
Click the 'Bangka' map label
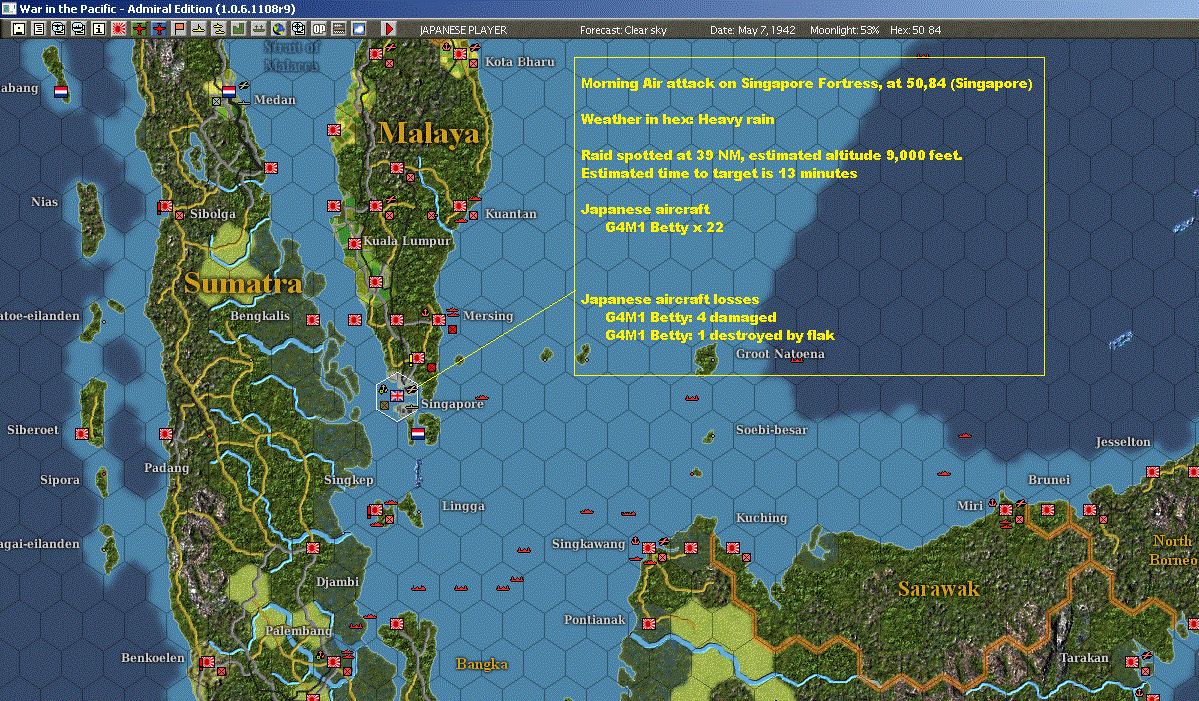click(481, 664)
